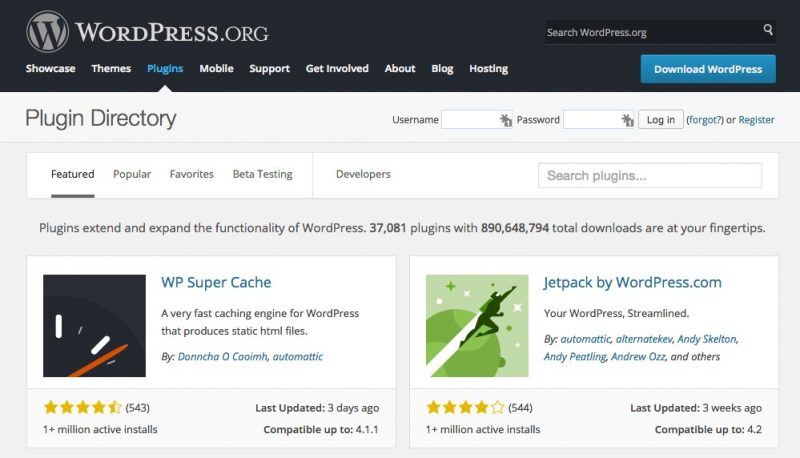The width and height of the screenshot is (800, 458).
Task: Select the Plugins menu item
Action: click(x=165, y=68)
